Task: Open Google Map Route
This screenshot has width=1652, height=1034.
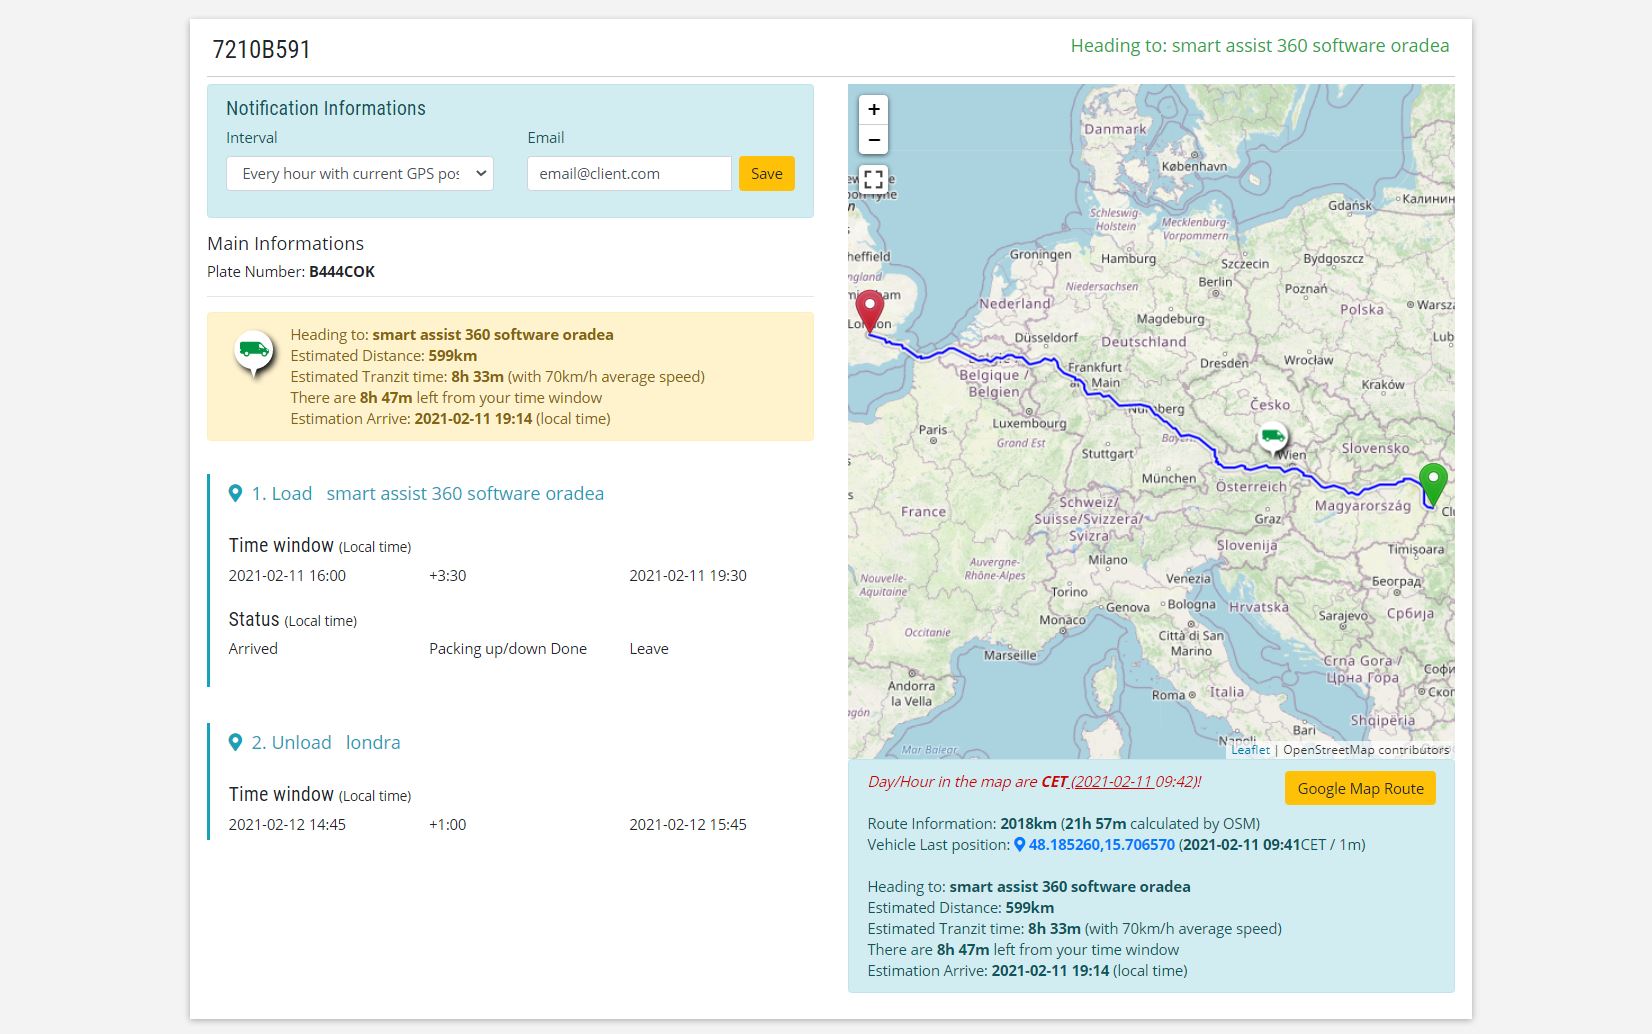Action: coord(1360,788)
